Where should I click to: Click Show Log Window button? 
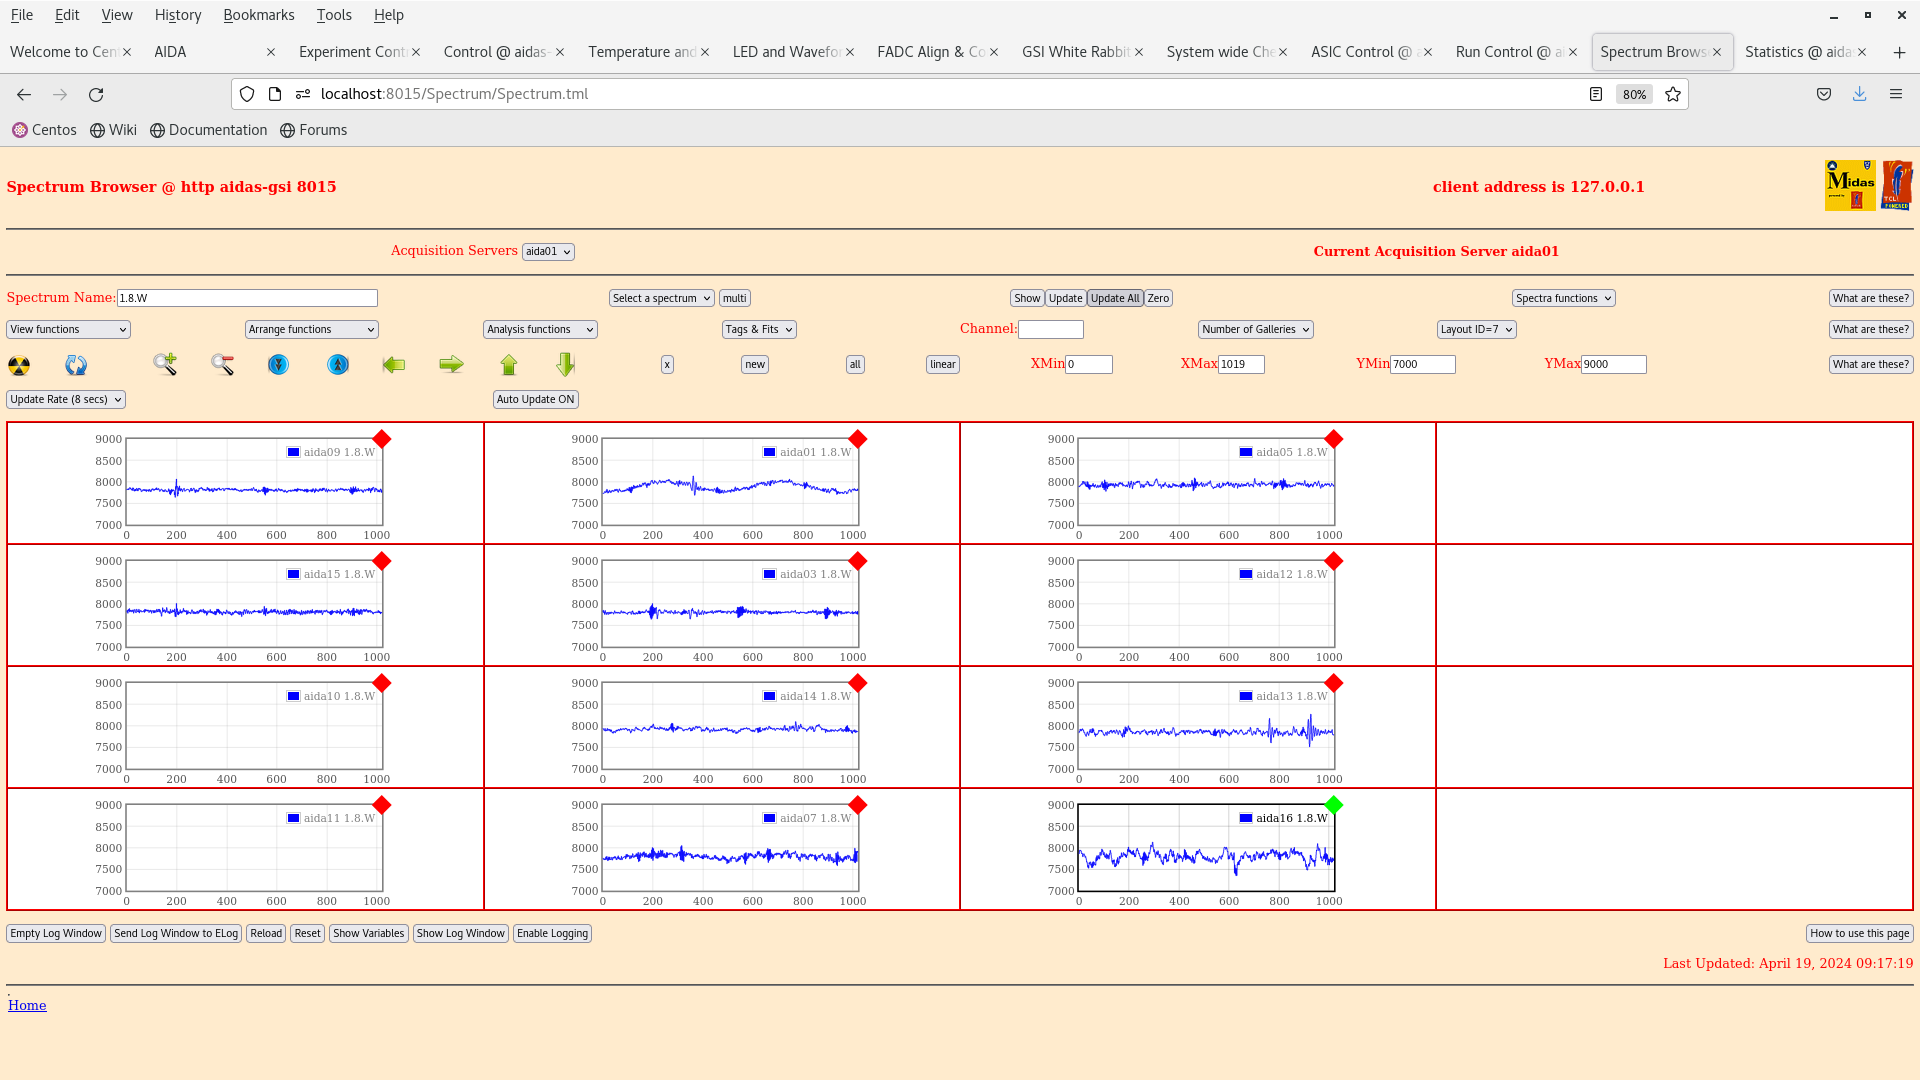(461, 933)
